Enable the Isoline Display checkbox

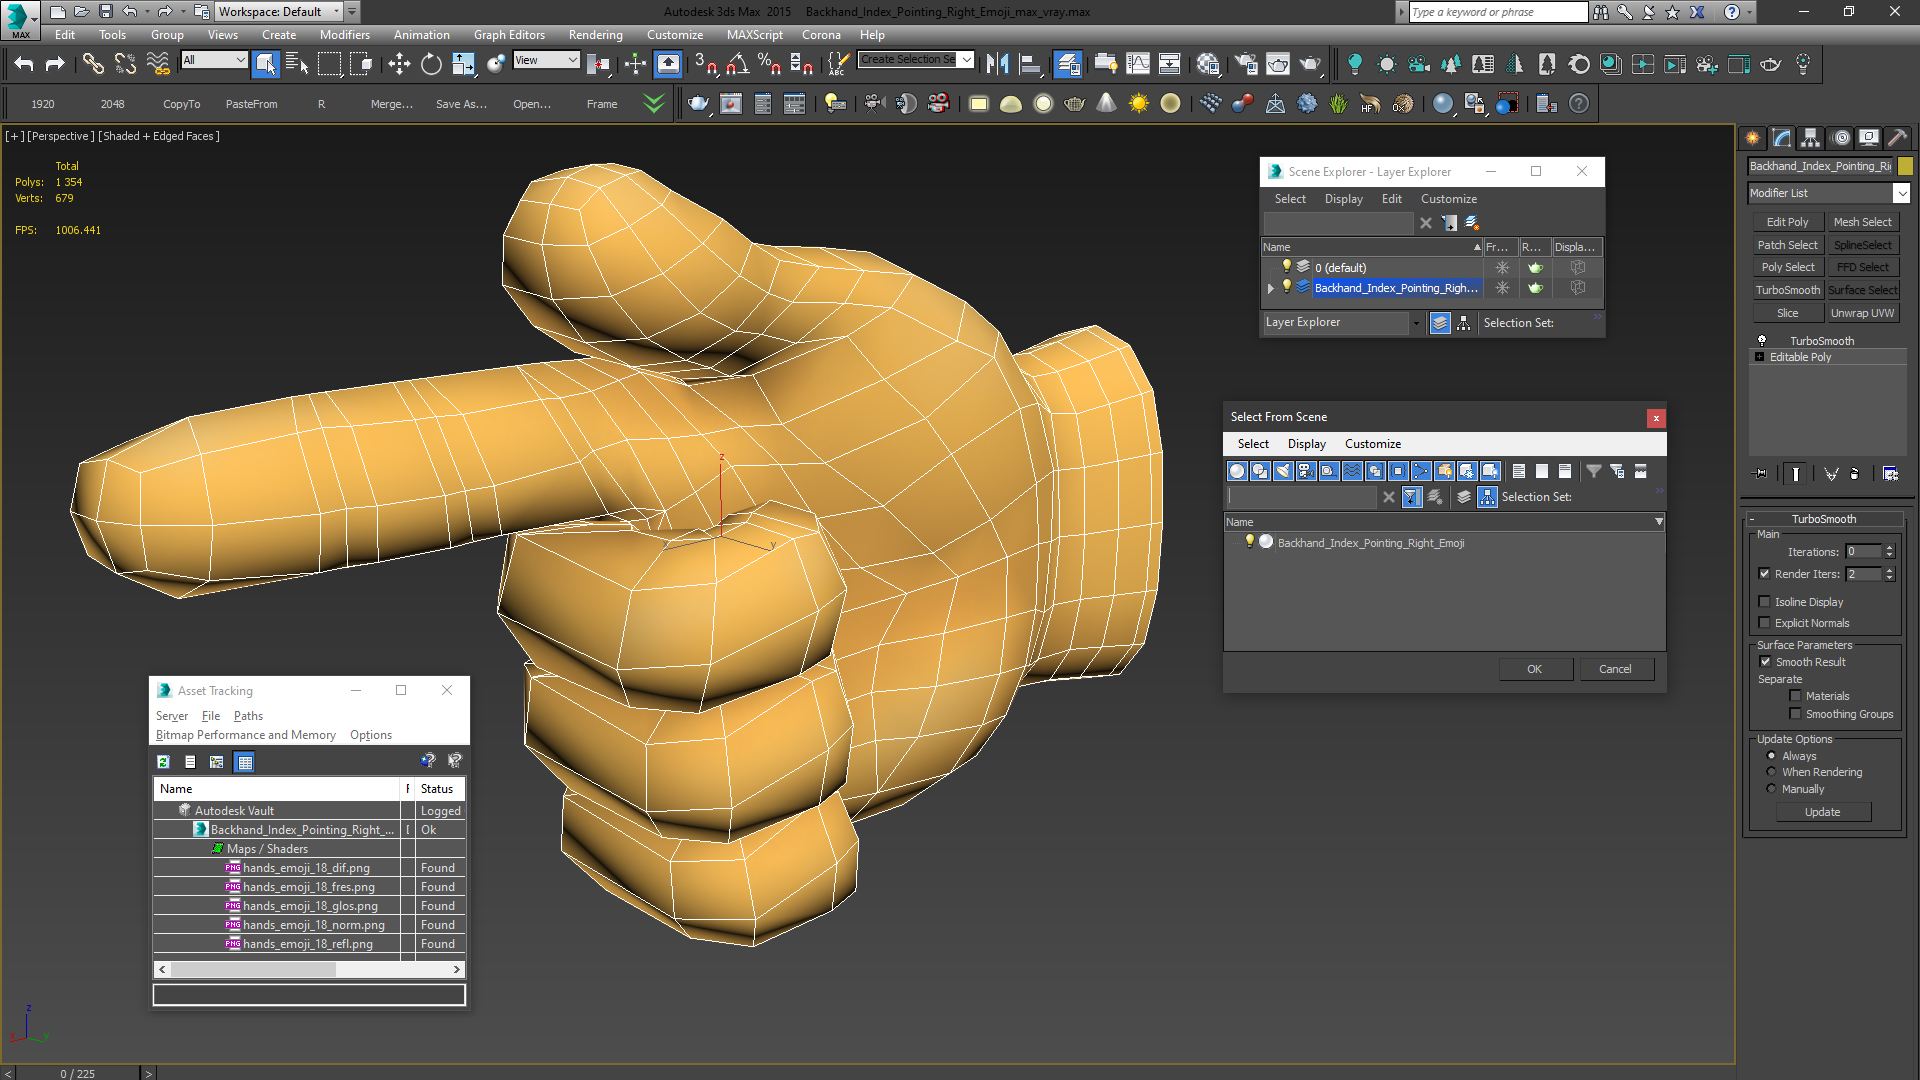point(1765,602)
